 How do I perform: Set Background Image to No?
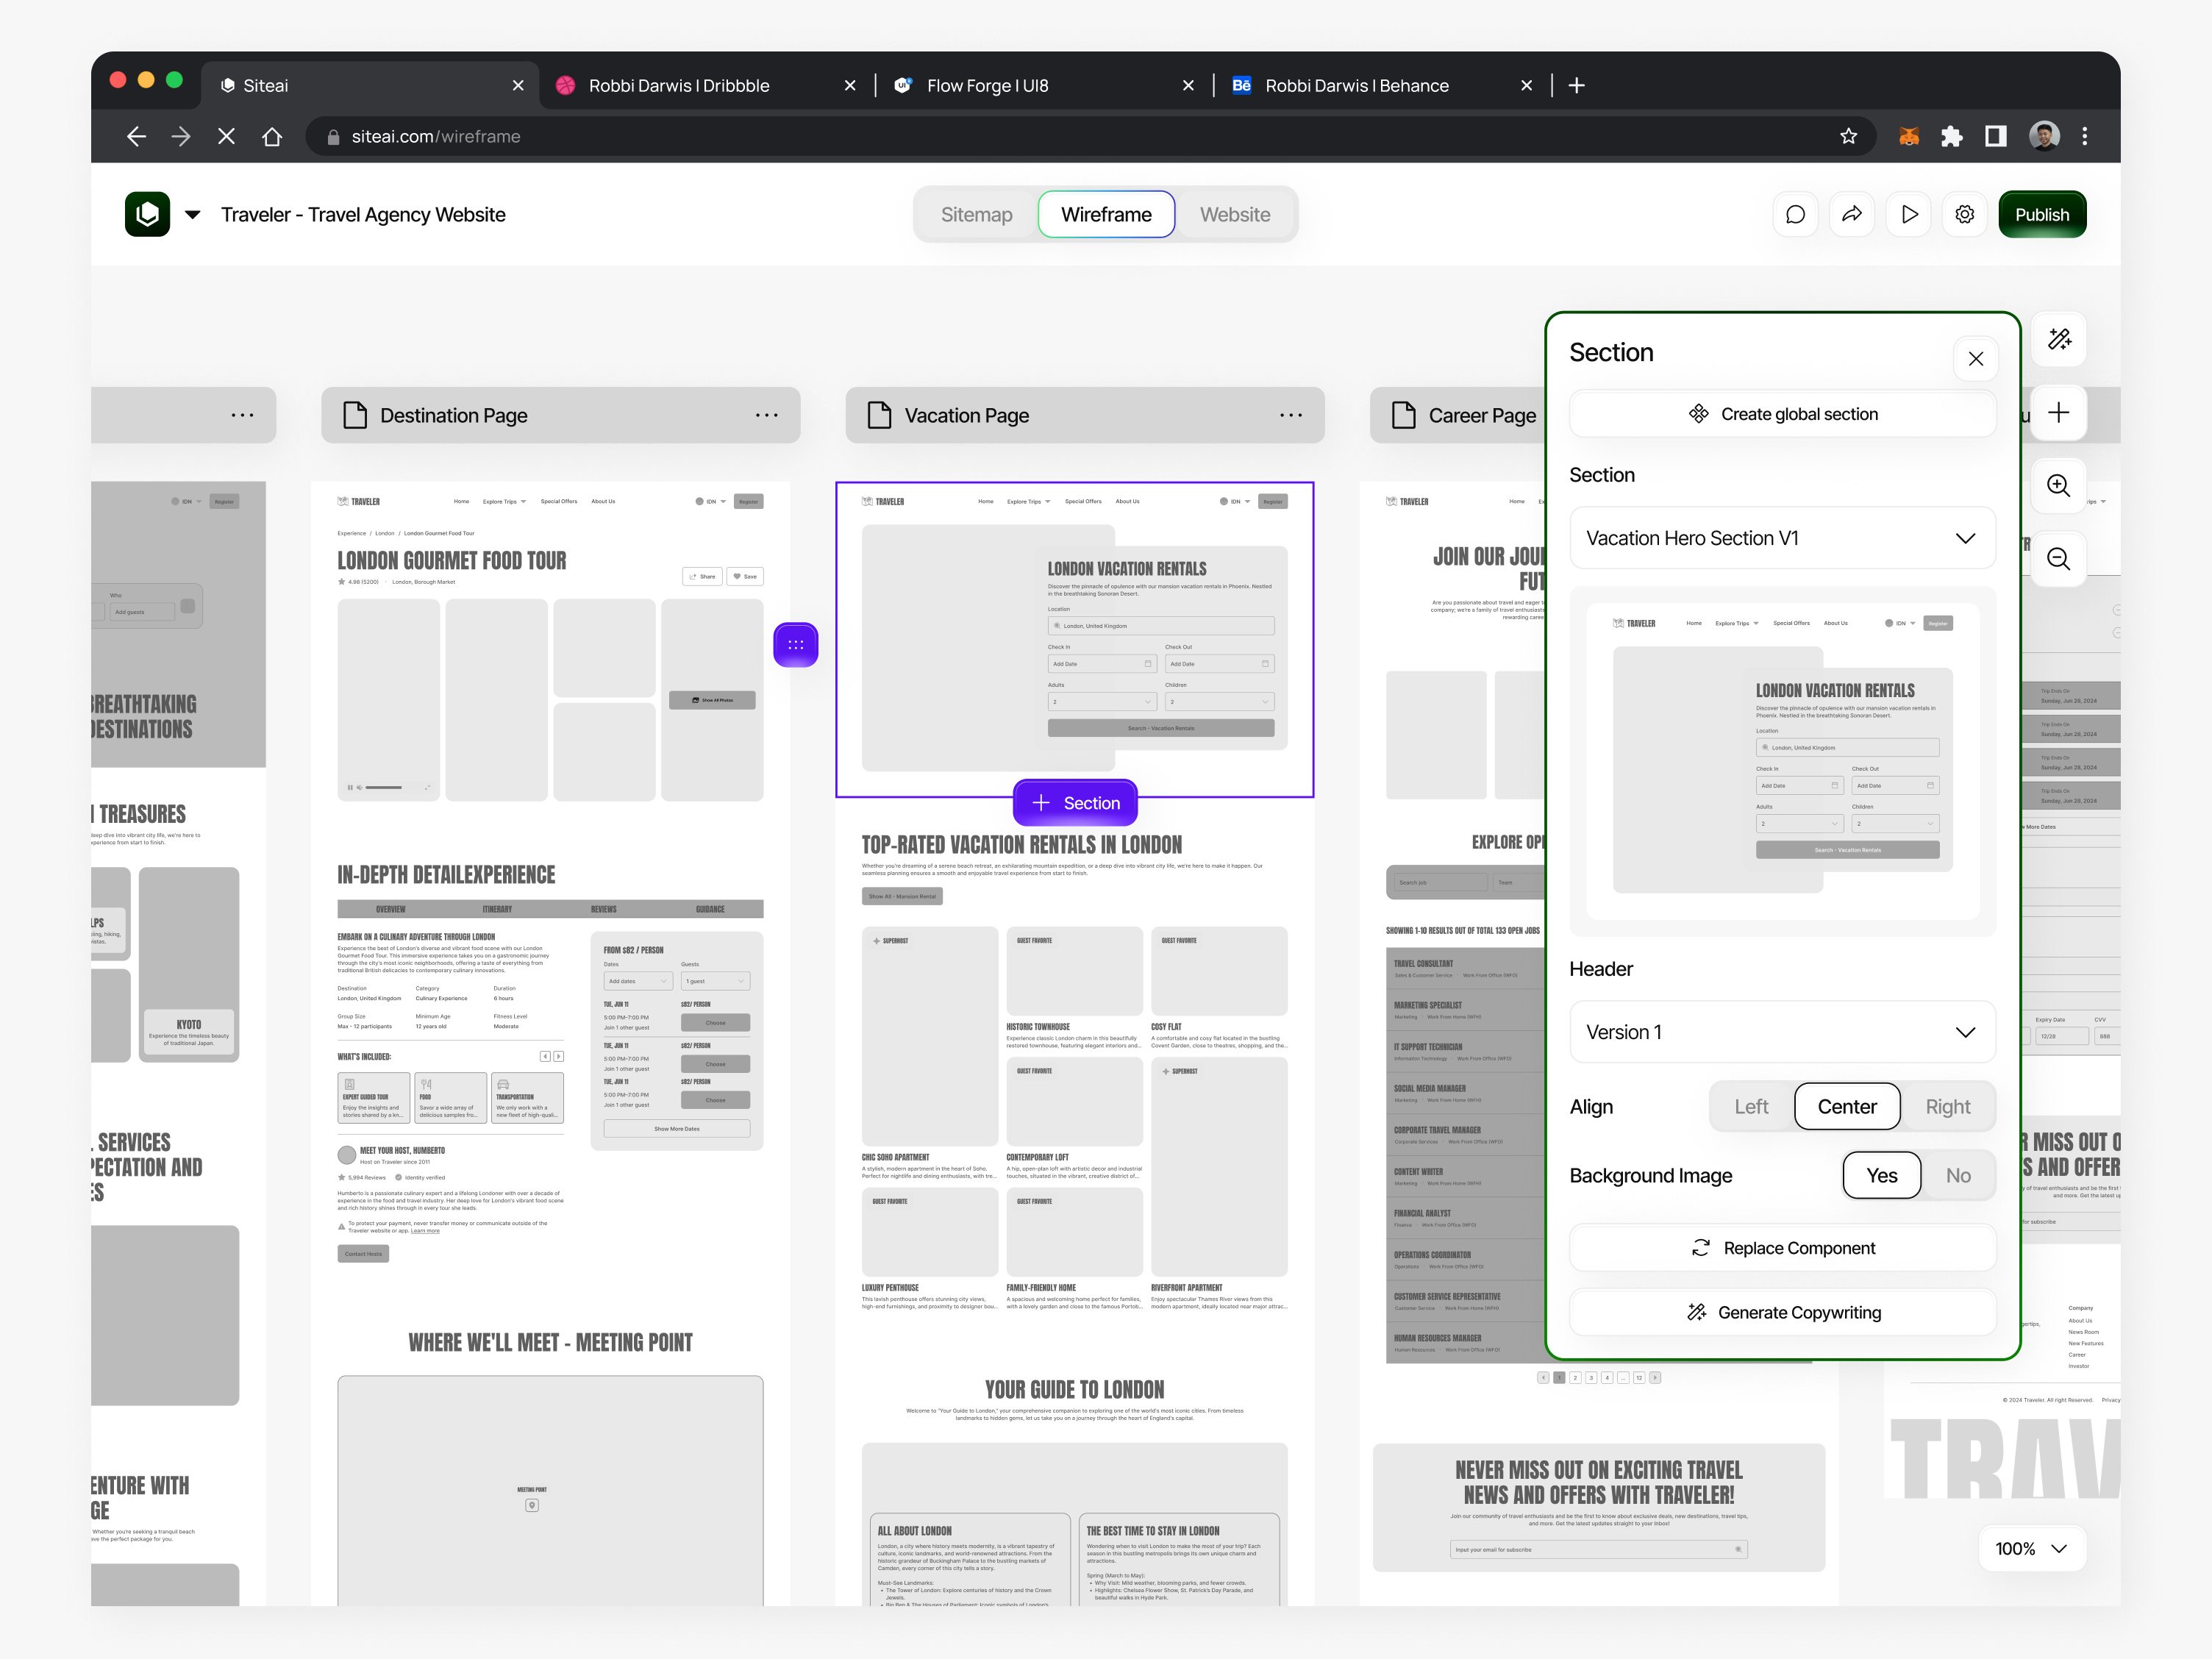(1957, 1175)
